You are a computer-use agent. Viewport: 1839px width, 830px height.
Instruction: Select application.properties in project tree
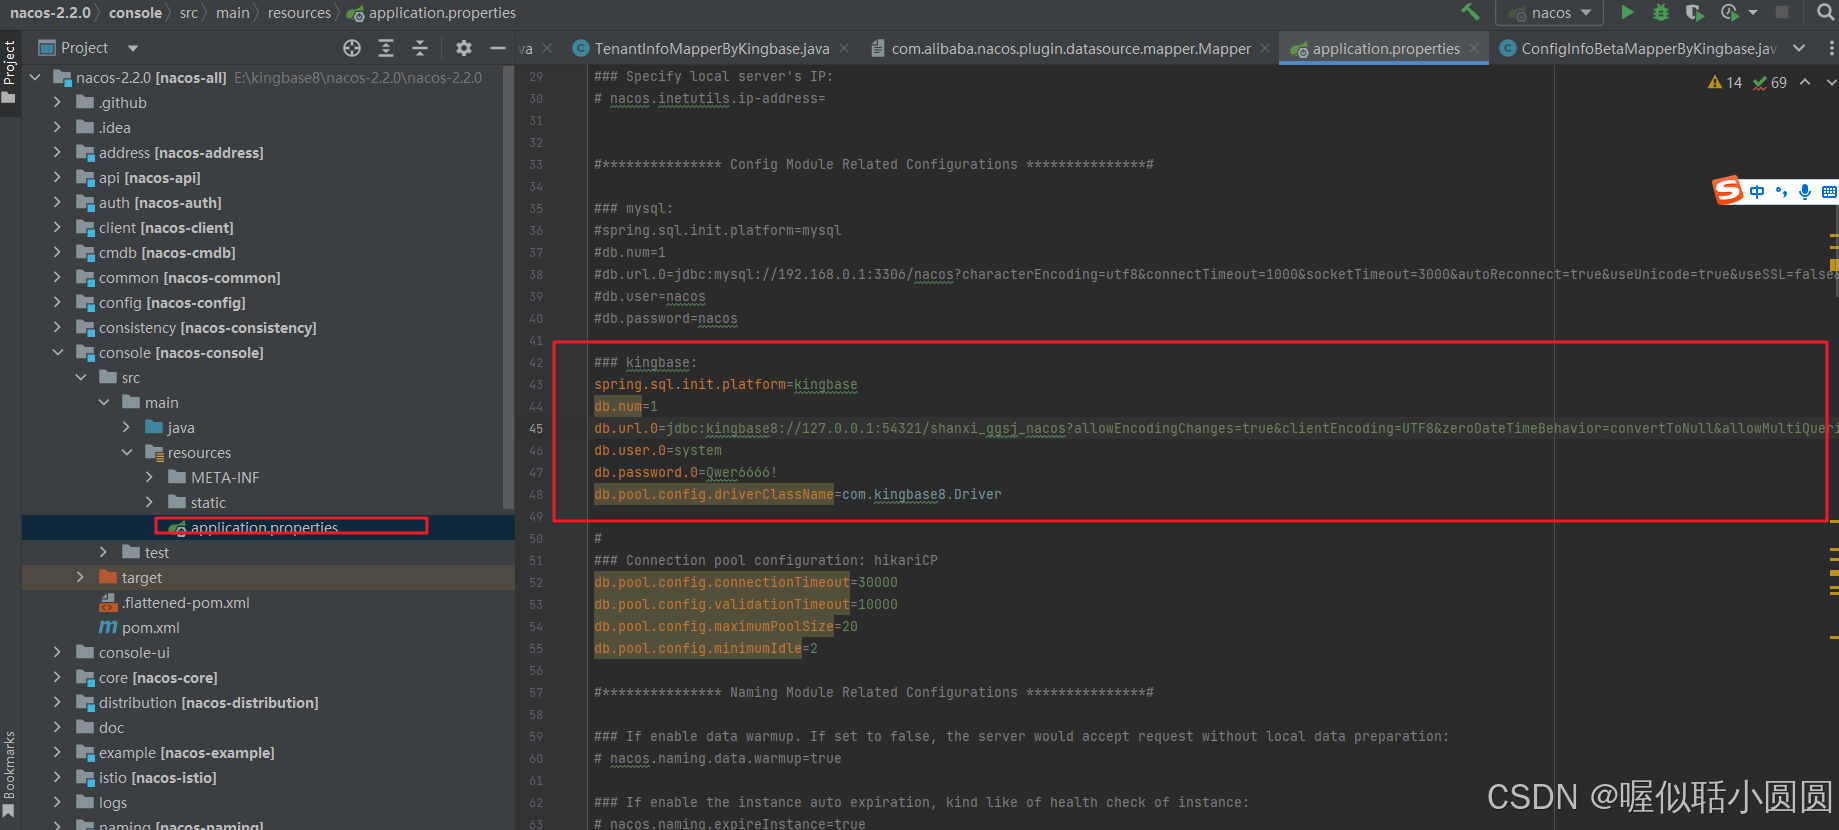coord(264,527)
